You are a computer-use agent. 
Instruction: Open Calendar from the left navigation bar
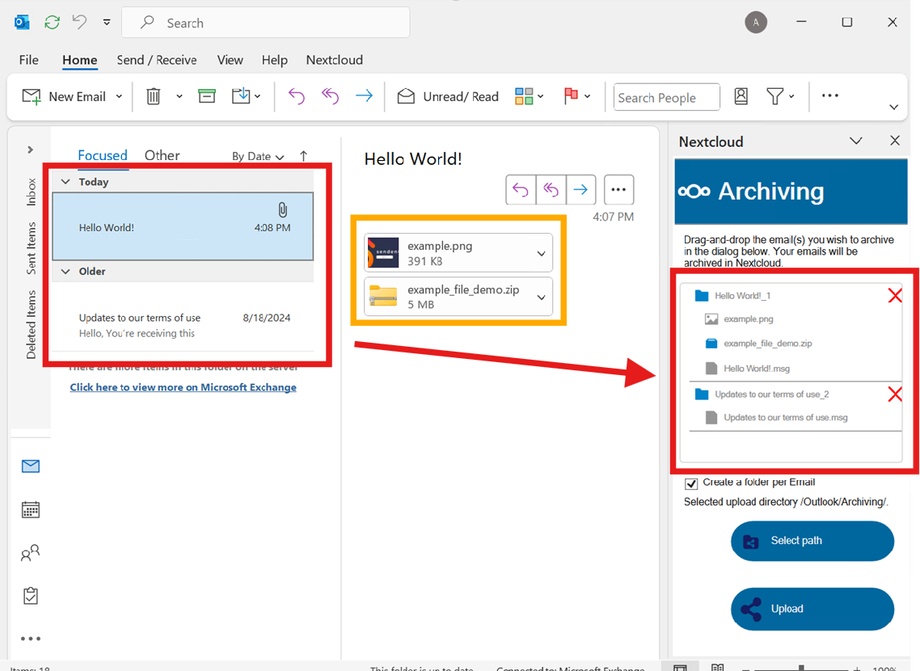[x=30, y=510]
